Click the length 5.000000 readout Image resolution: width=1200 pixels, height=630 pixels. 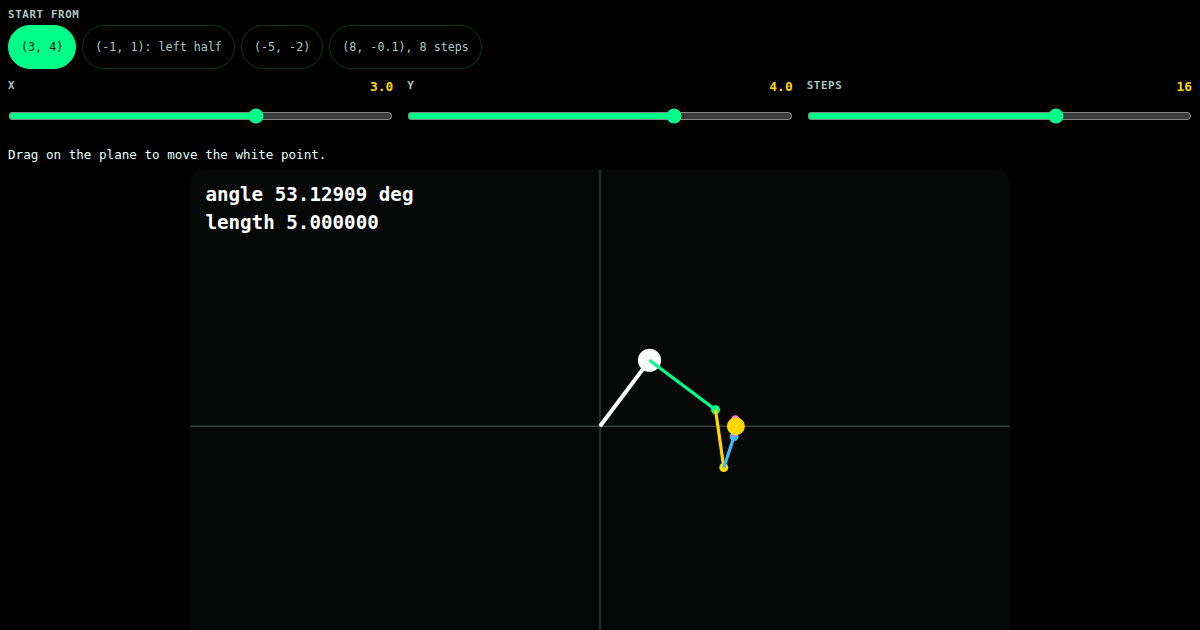[x=292, y=222]
